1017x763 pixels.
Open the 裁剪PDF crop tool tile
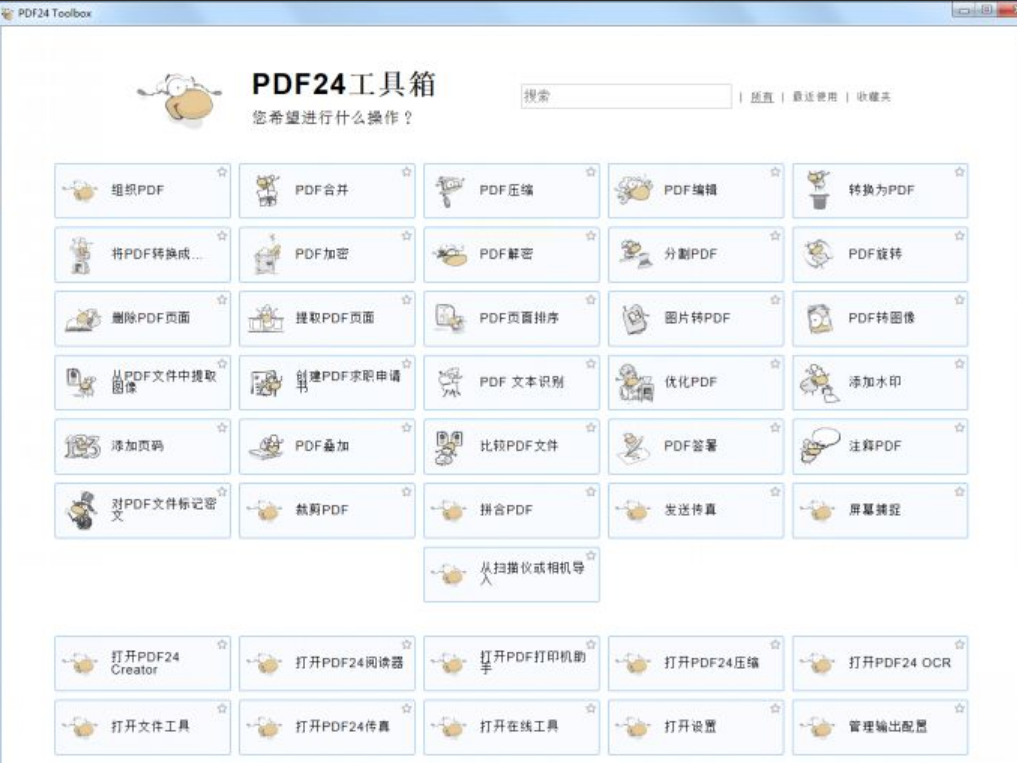pos(327,511)
